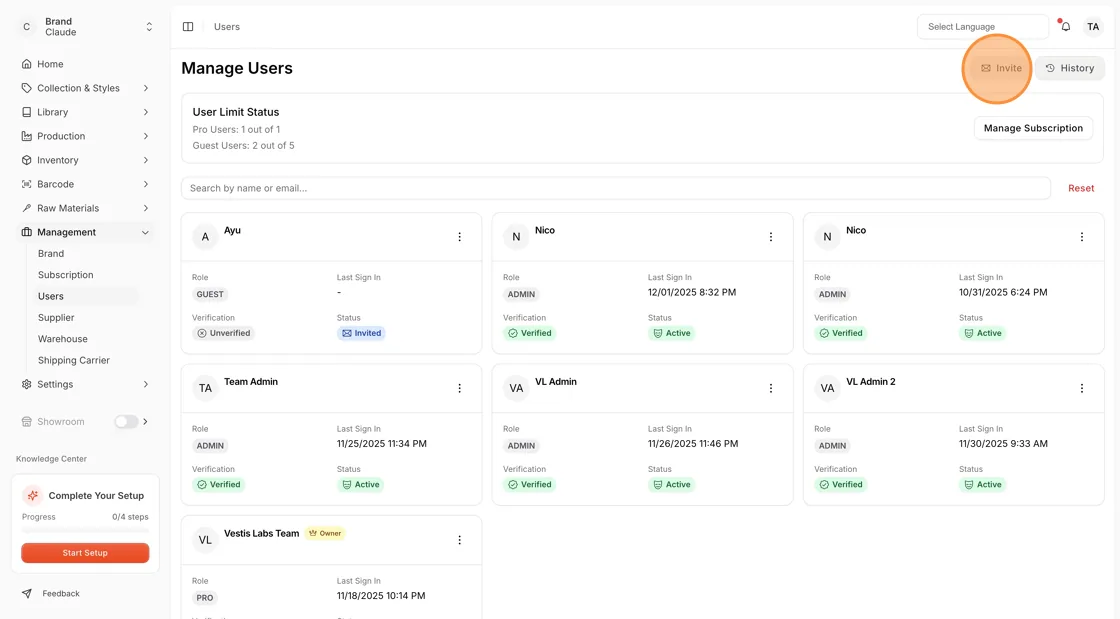
Task: Open the three-dot menu on Ayu's card
Action: tap(459, 237)
